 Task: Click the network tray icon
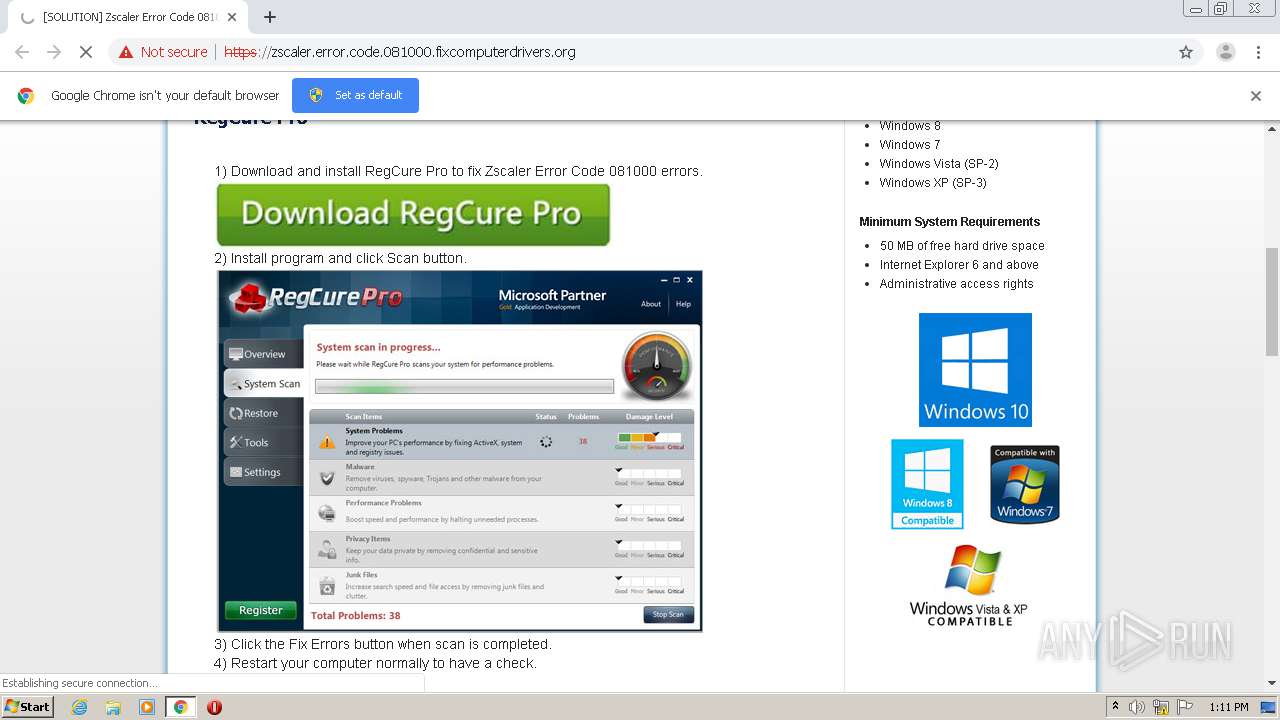[1161, 707]
